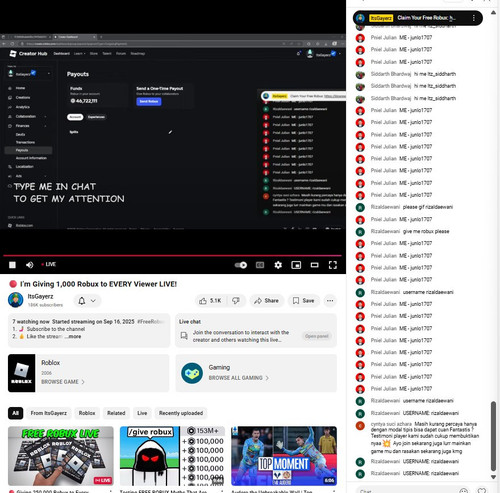Enable miniplayer mode
500x493 pixels.
click(x=296, y=265)
